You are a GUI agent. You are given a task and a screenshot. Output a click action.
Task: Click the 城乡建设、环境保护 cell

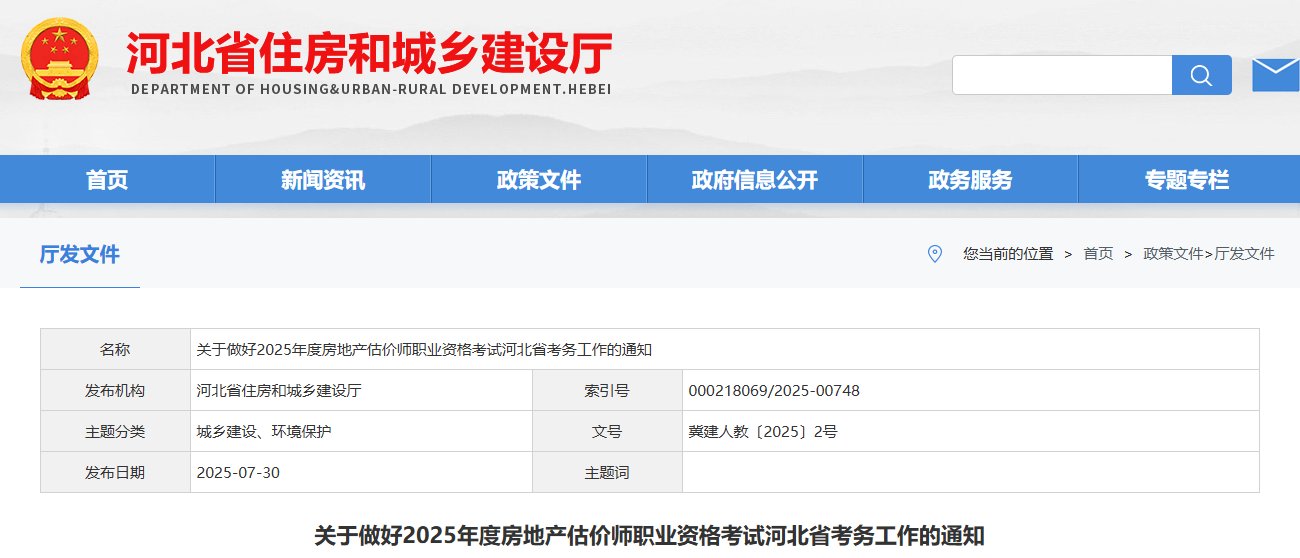click(361, 431)
